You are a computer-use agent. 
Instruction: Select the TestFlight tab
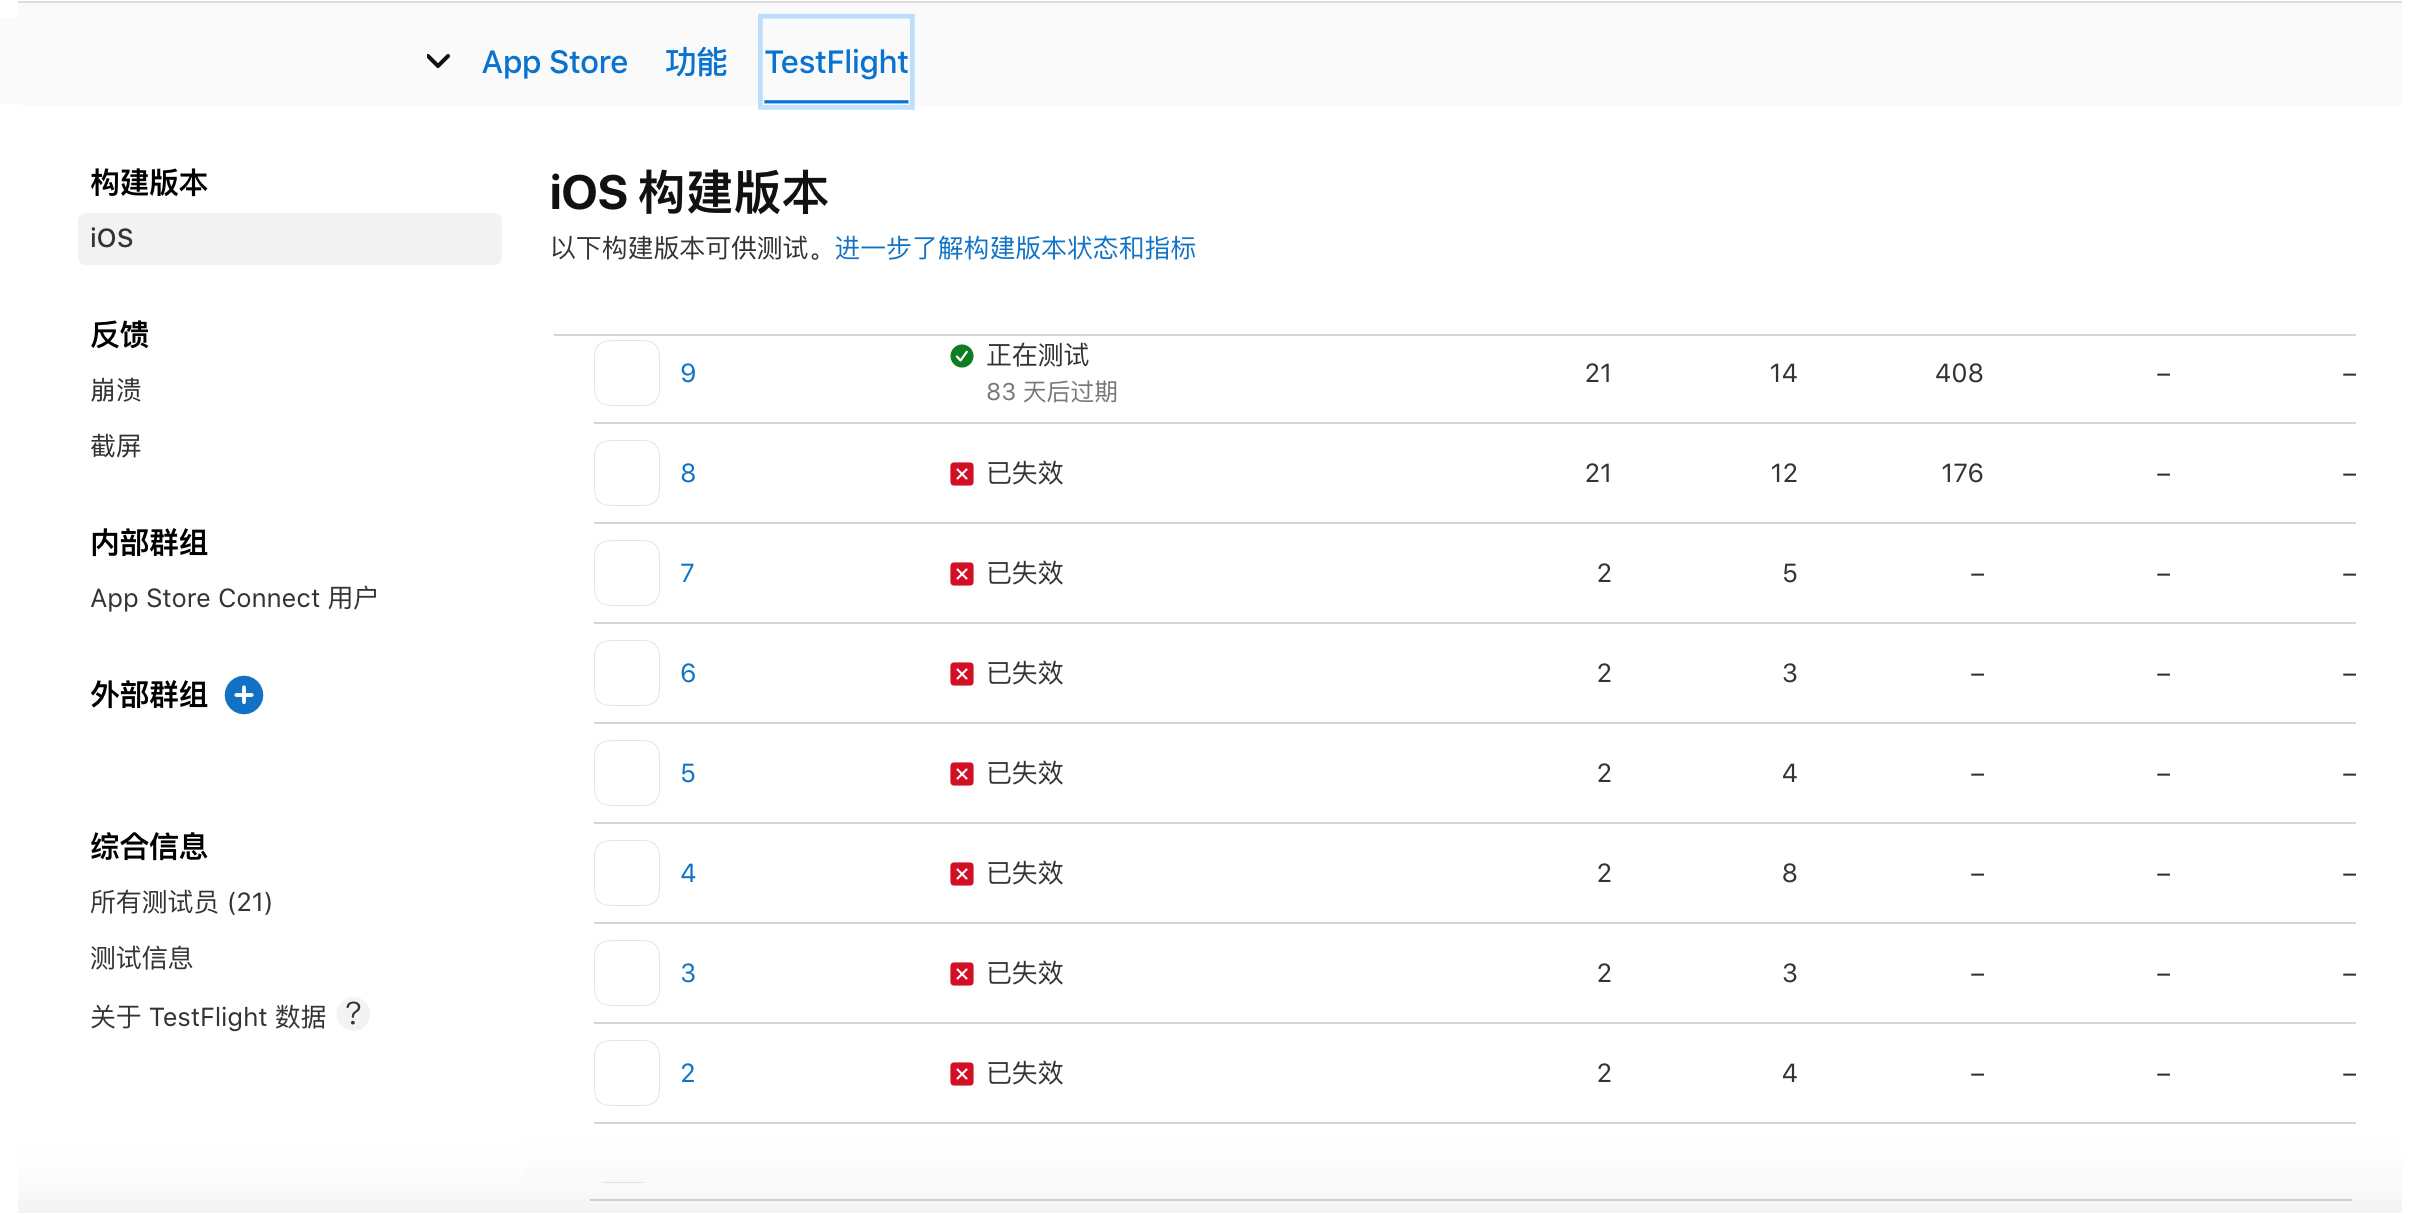click(x=836, y=62)
